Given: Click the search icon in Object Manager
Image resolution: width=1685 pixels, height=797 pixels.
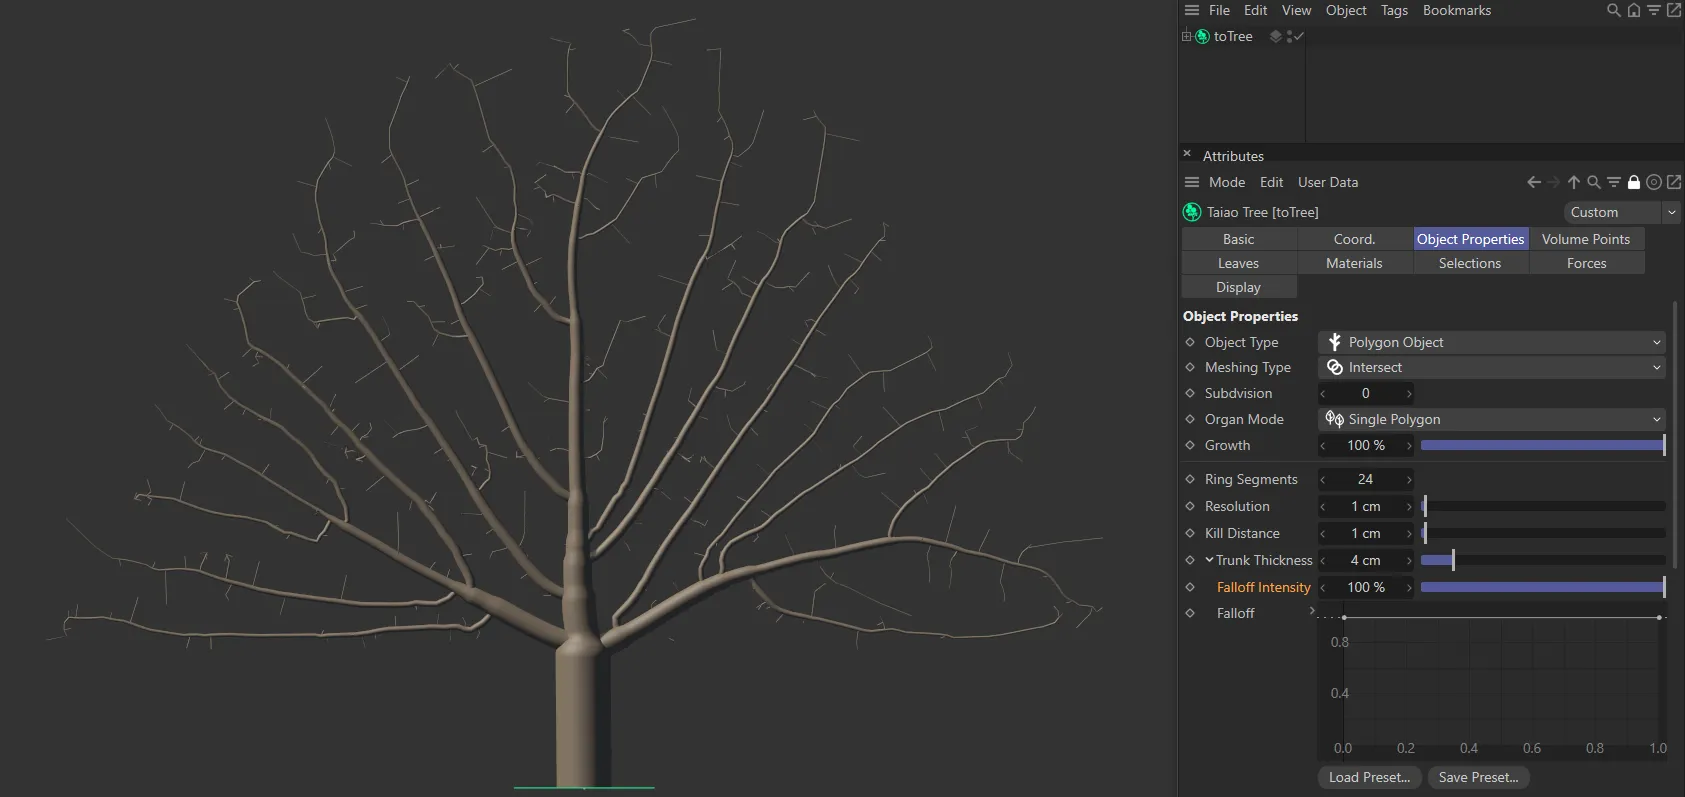Looking at the screenshot, I should click(x=1613, y=10).
